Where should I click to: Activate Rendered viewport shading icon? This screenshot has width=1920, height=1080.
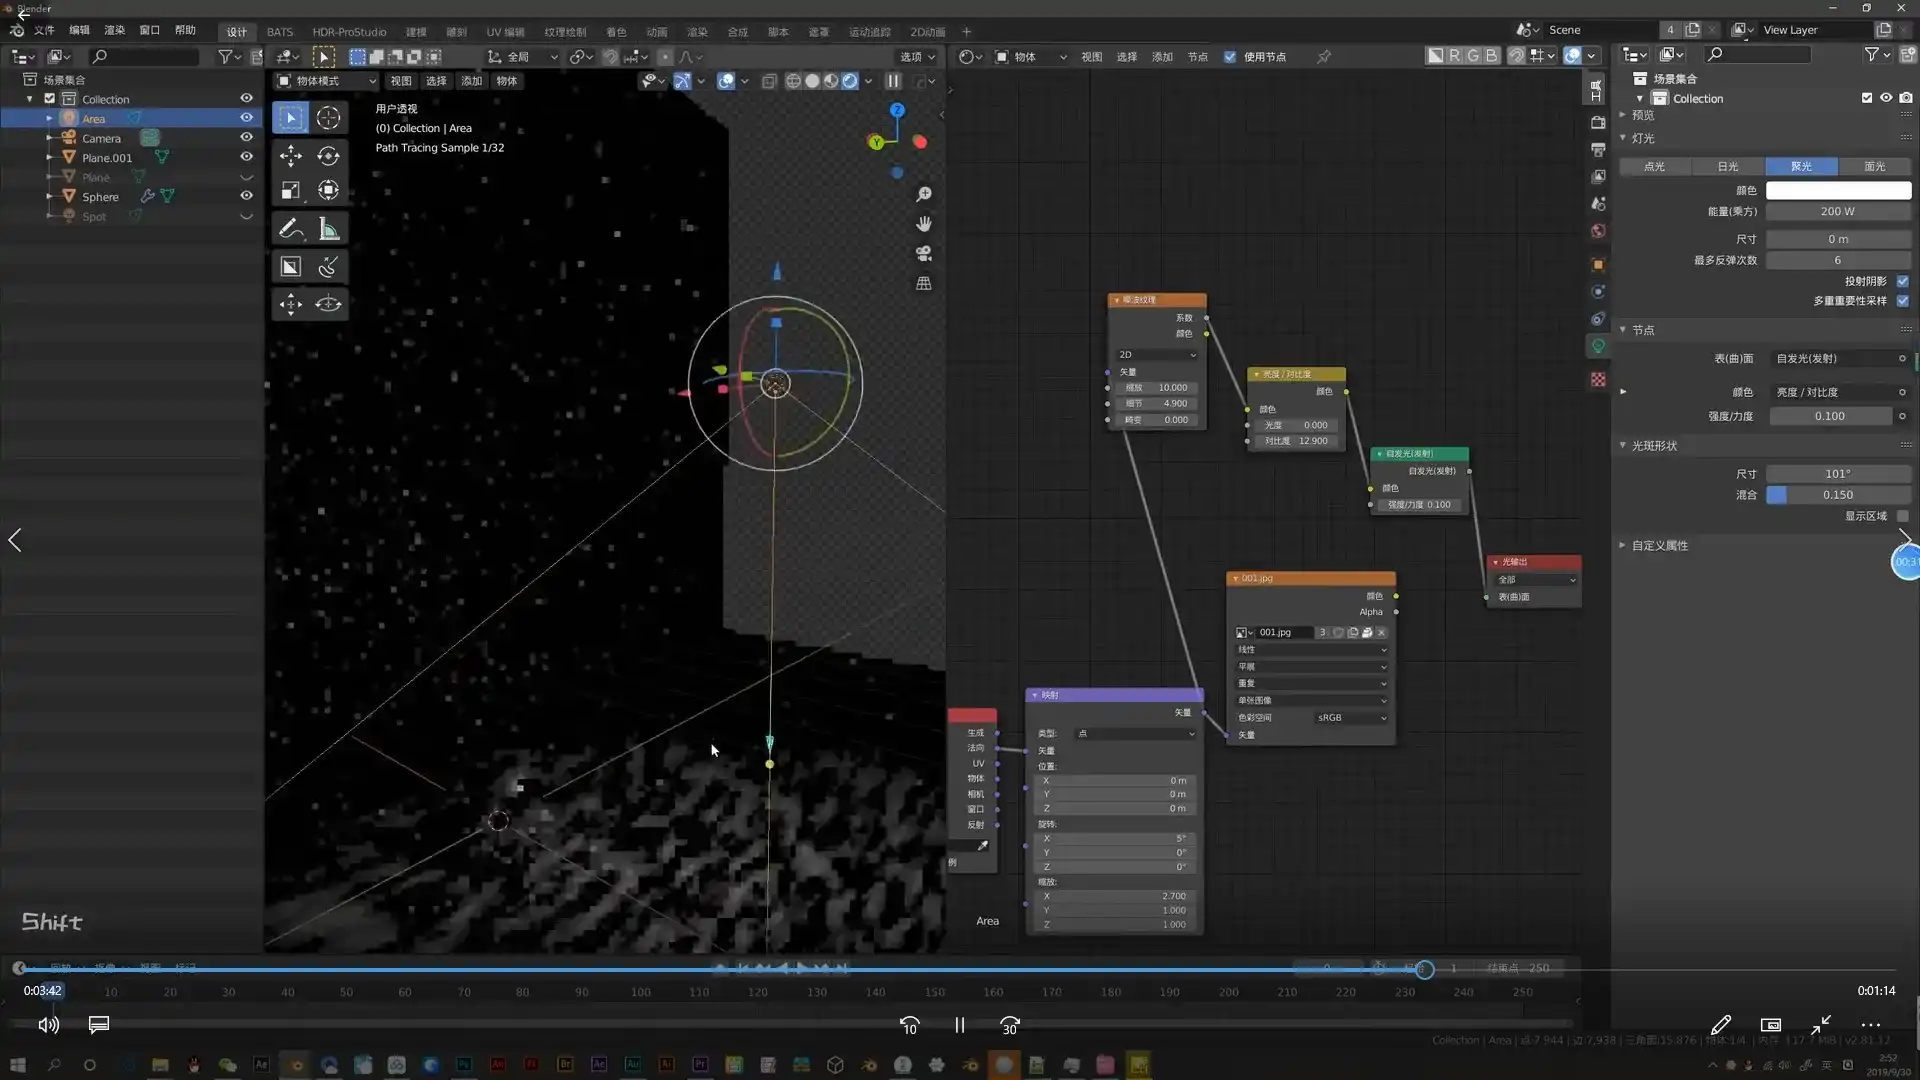point(849,81)
